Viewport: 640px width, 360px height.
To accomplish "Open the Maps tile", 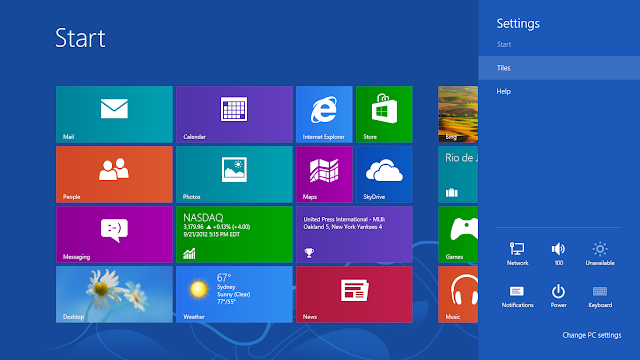I will (x=324, y=174).
